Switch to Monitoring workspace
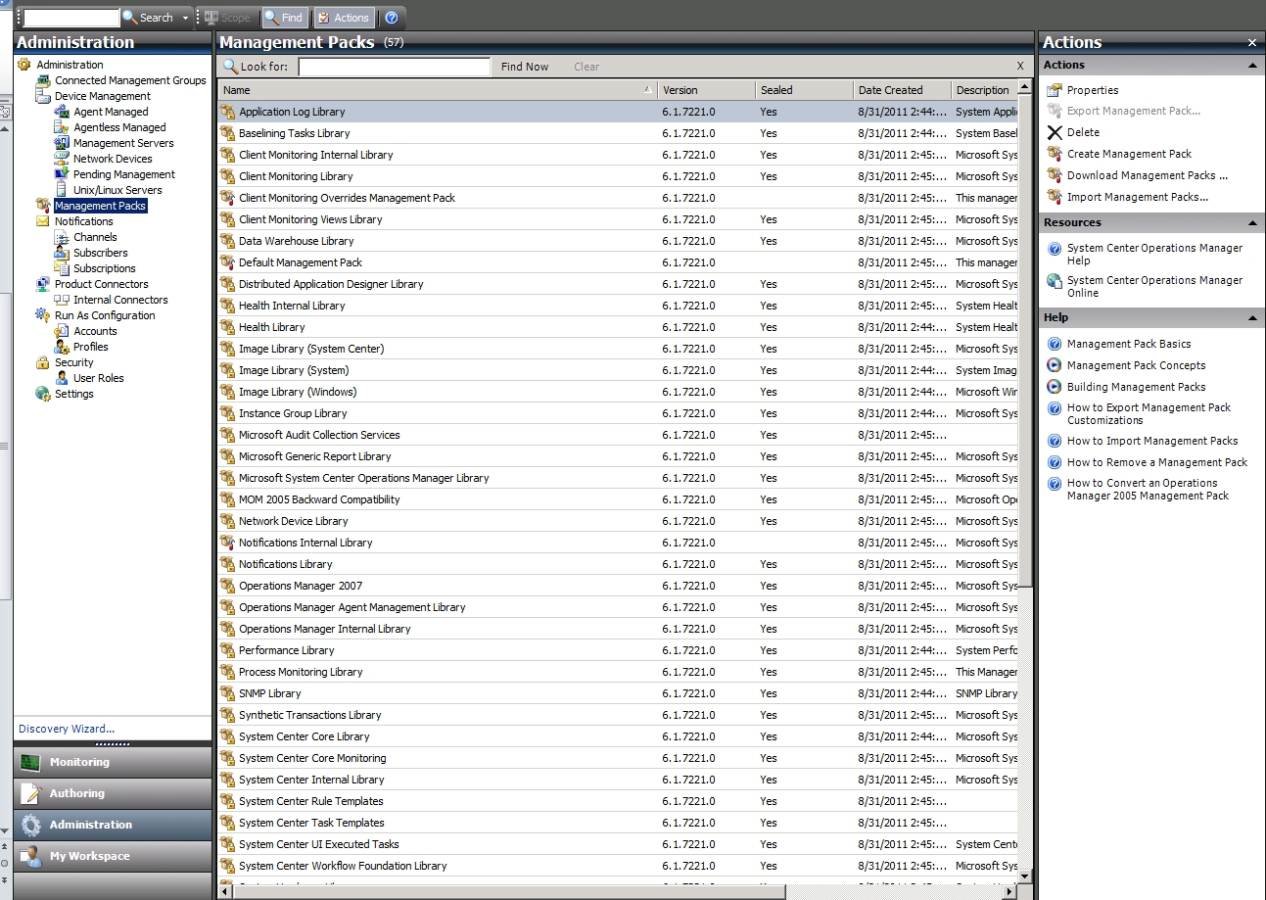1266x900 pixels. [x=112, y=762]
